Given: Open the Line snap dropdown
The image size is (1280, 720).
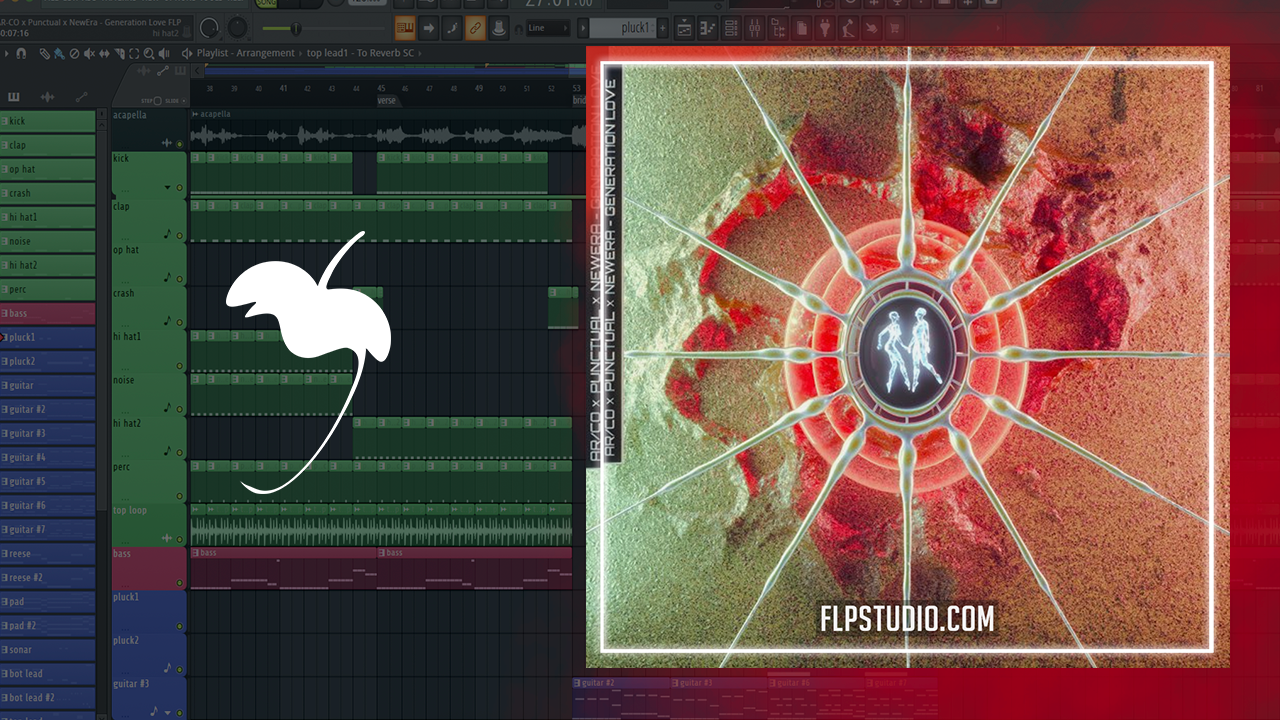Looking at the screenshot, I should (x=549, y=28).
